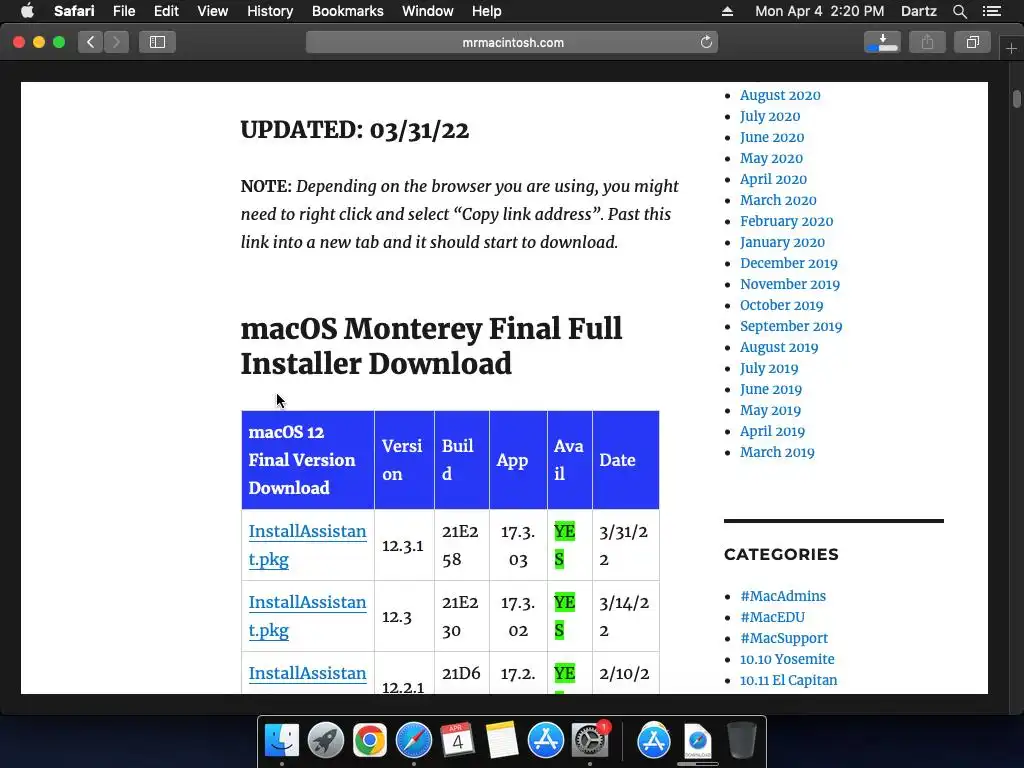Open Safari compass in Dock
Screen dimensions: 1024x768
[413, 741]
